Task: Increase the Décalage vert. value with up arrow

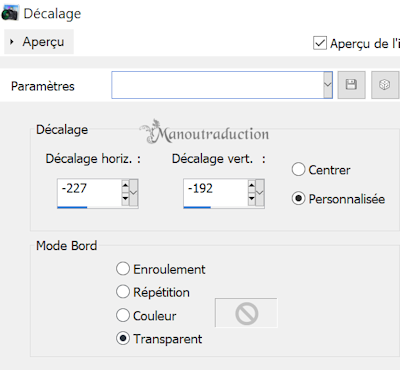Action: [252, 186]
